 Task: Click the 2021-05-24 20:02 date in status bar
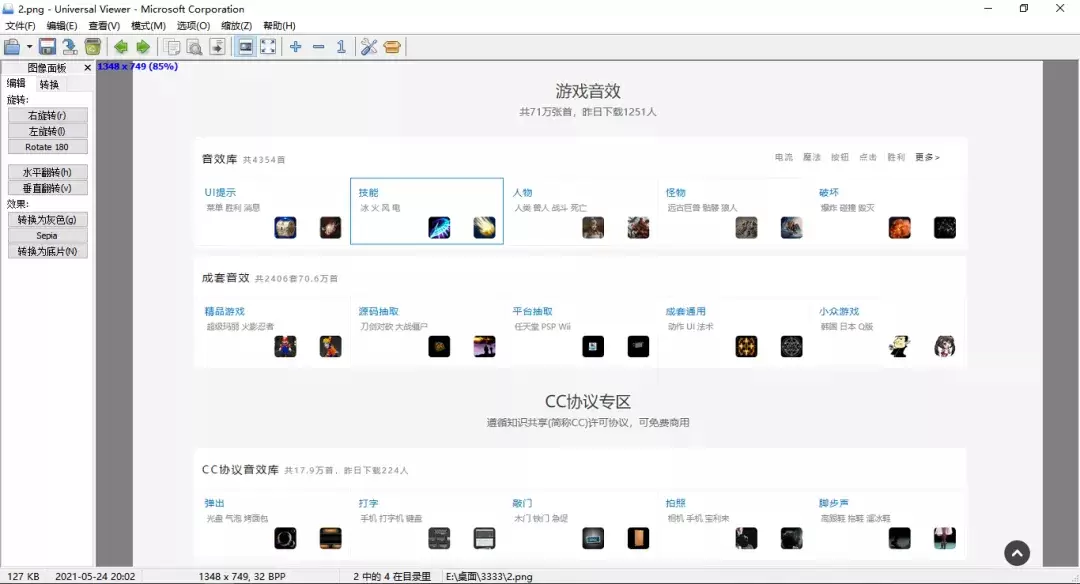tap(95, 576)
